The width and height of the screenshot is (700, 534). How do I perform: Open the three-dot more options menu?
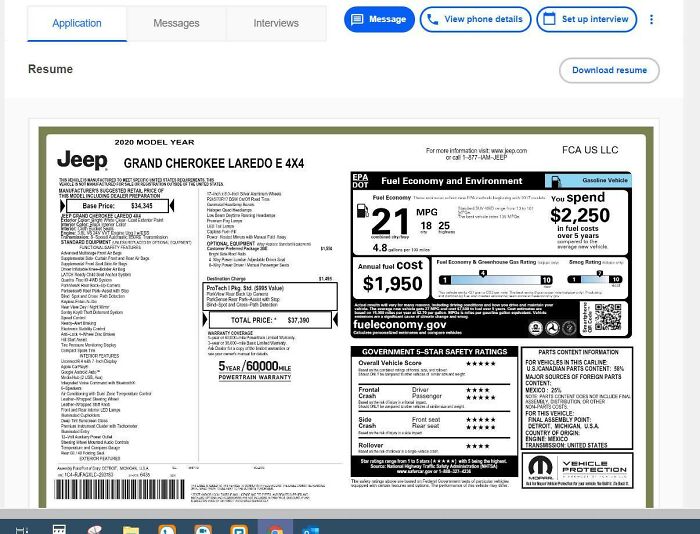(x=652, y=19)
